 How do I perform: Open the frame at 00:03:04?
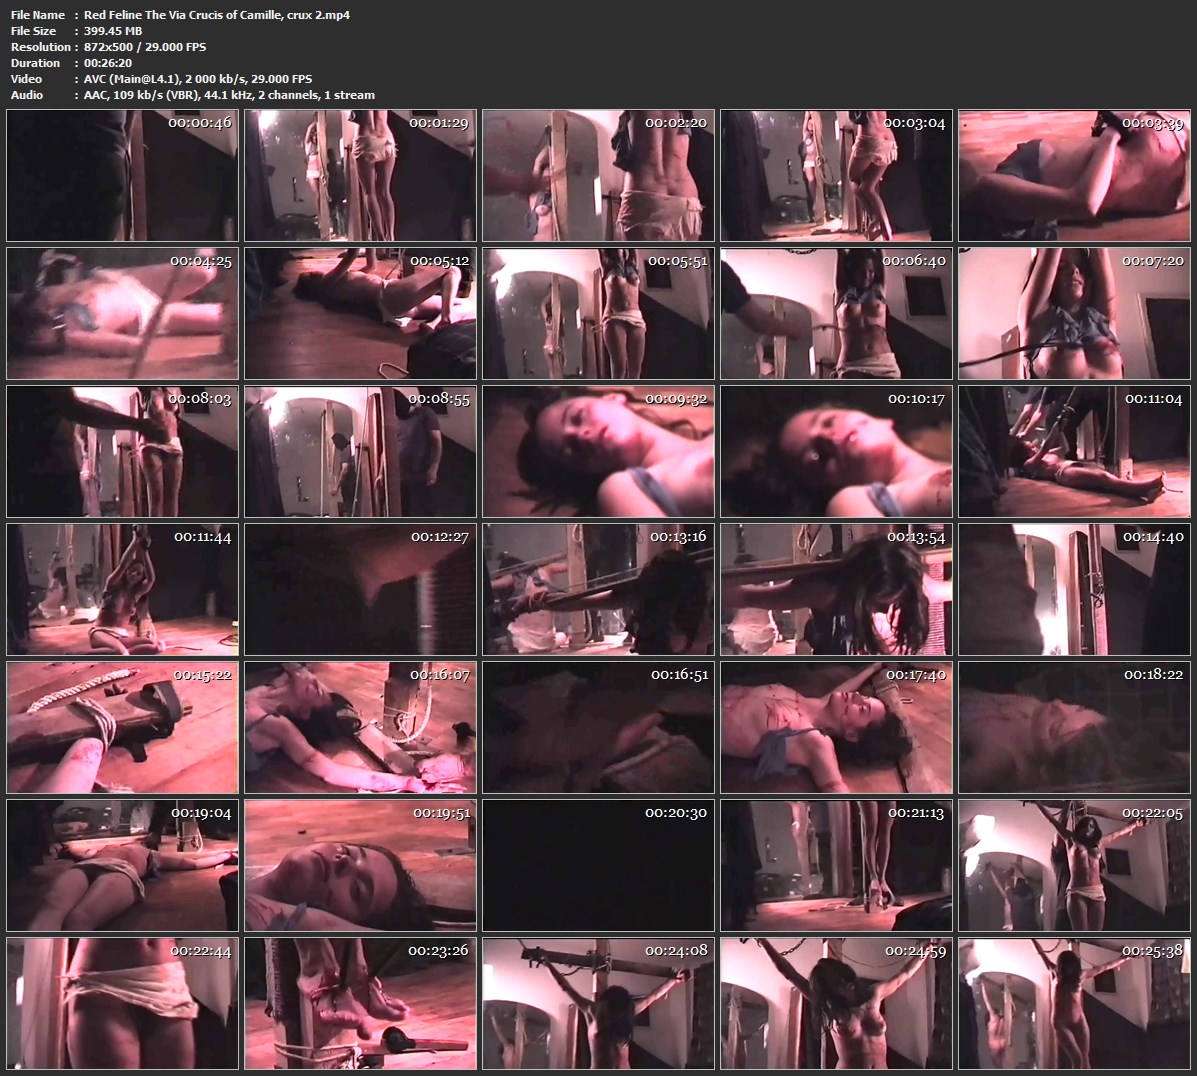[x=837, y=176]
